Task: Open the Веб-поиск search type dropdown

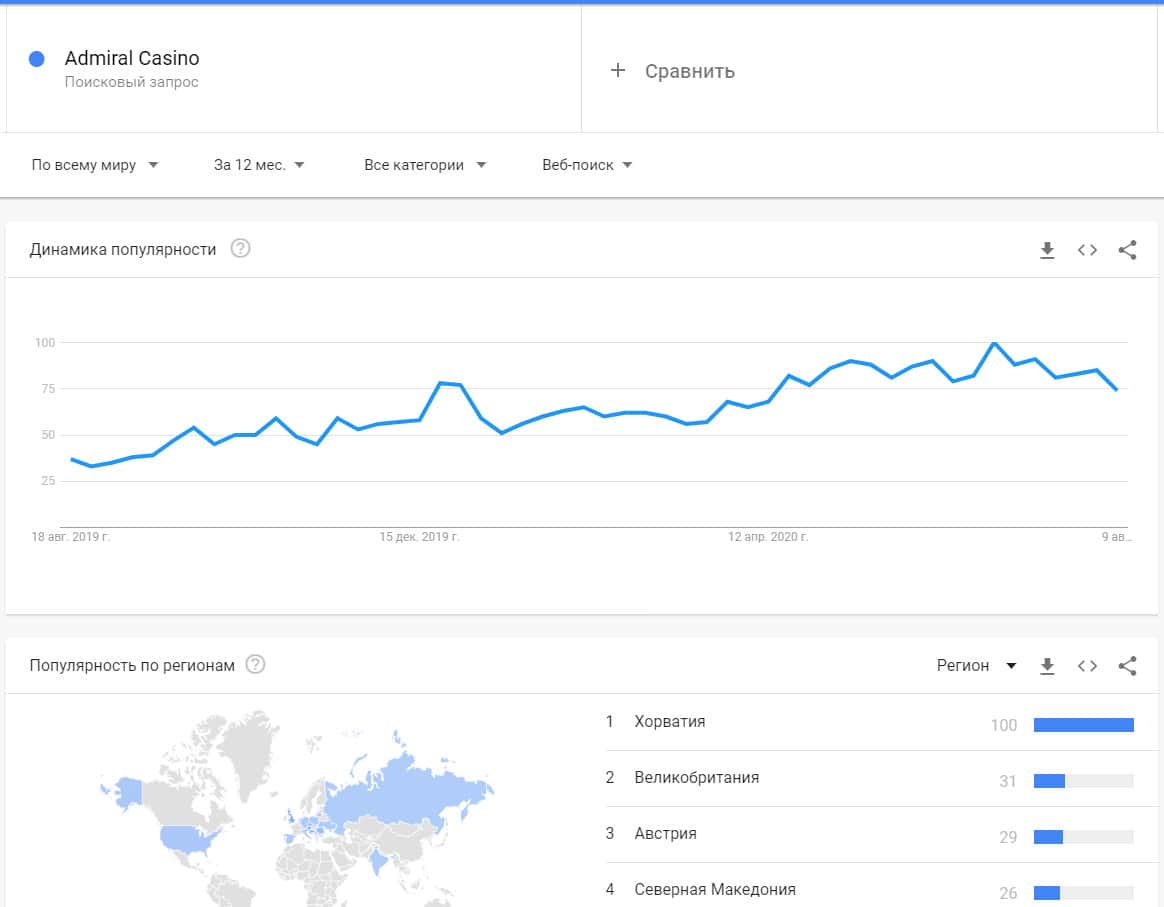Action: [587, 165]
